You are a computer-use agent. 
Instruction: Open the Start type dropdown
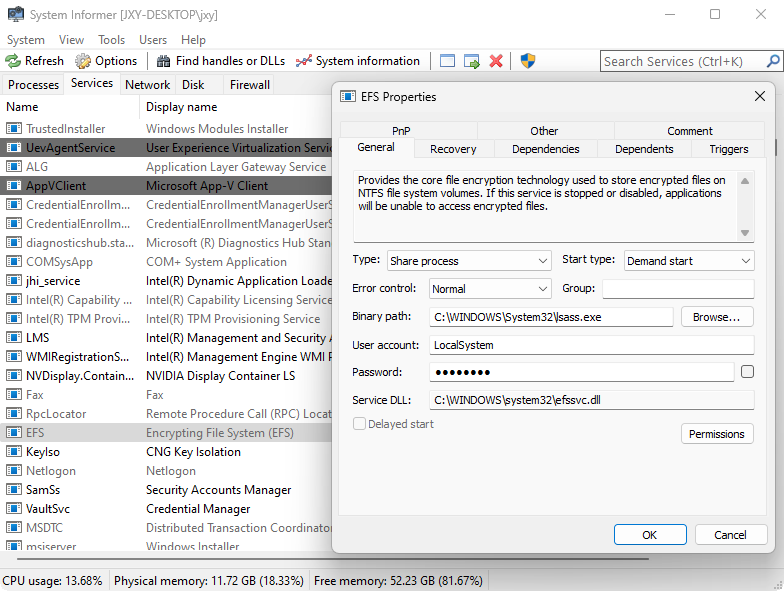coord(688,261)
